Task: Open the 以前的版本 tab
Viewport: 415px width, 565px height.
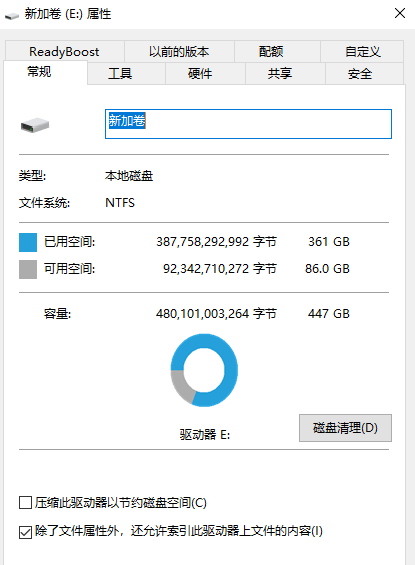Action: click(x=179, y=52)
